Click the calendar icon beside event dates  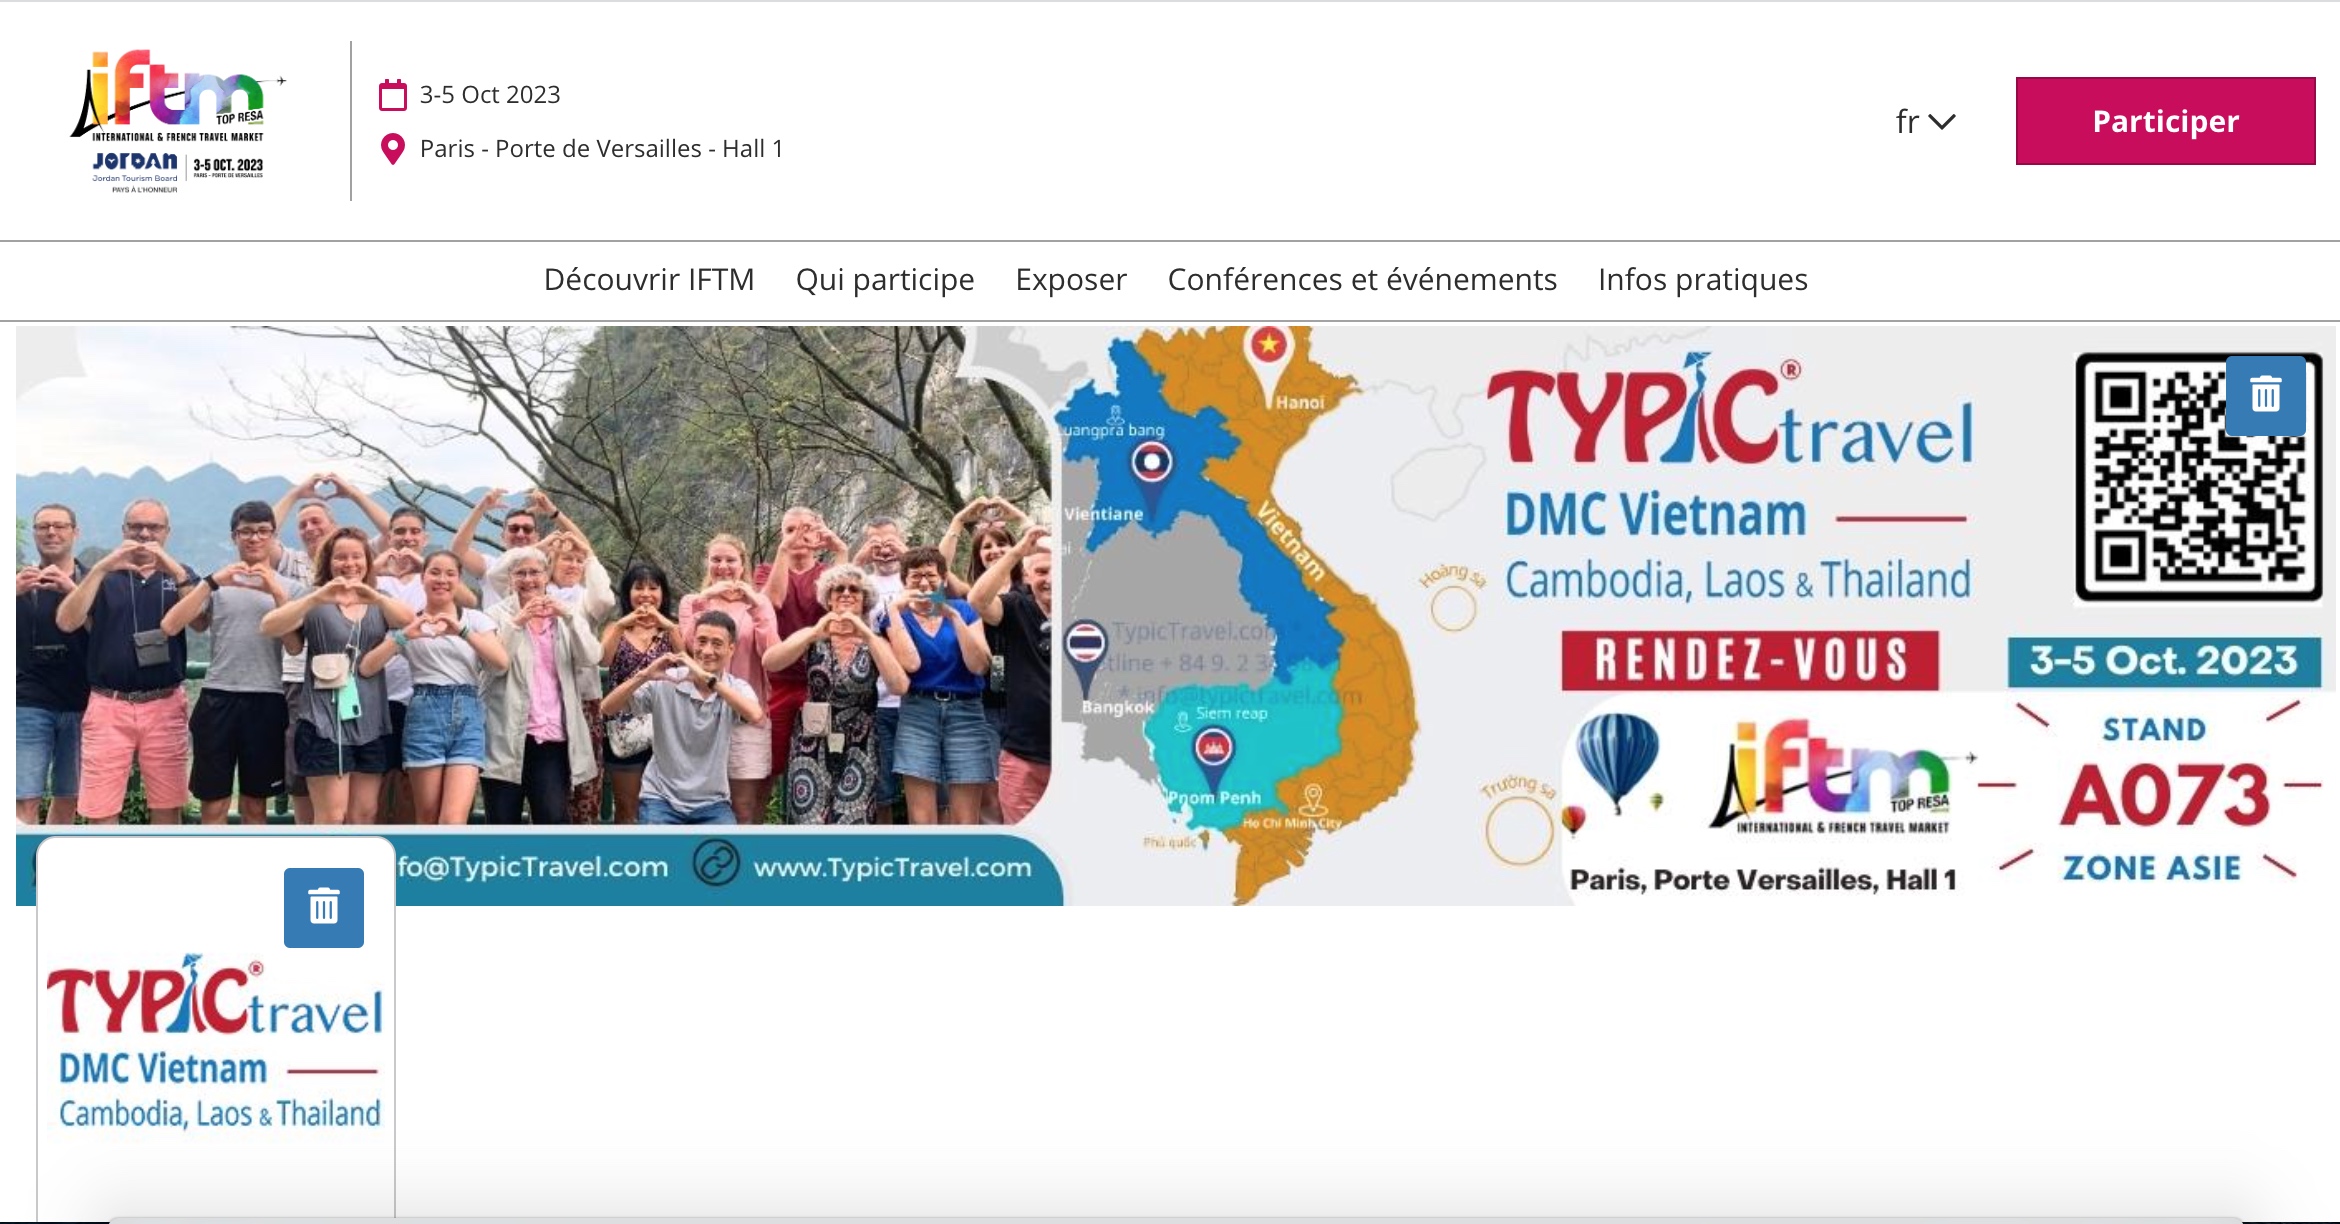point(393,95)
